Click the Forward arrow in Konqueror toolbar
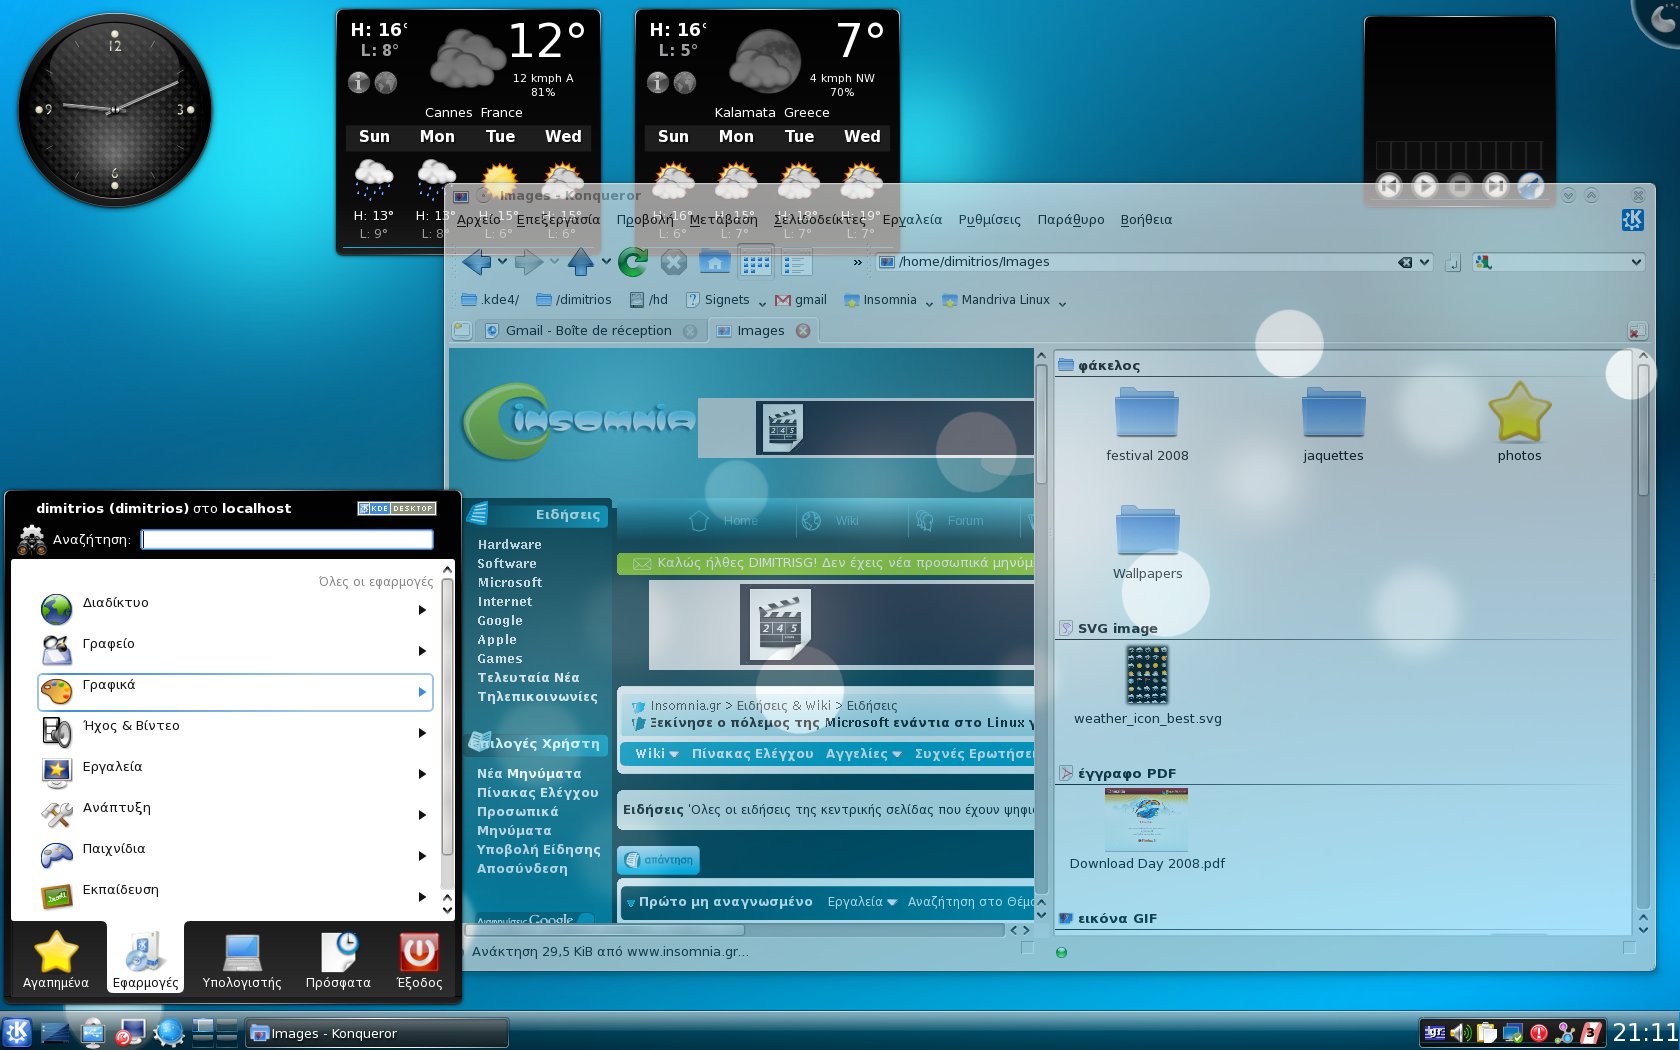Image resolution: width=1680 pixels, height=1050 pixels. click(529, 262)
